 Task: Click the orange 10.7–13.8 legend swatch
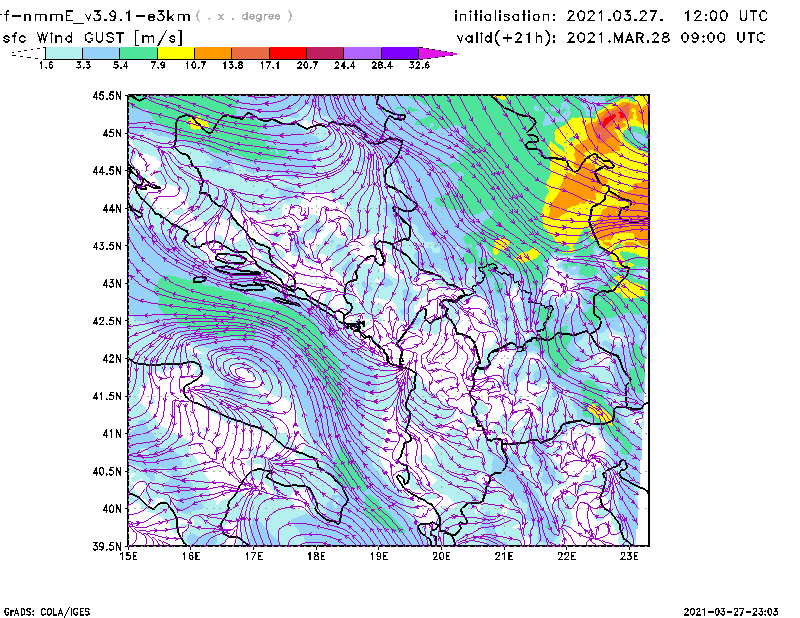tap(213, 53)
